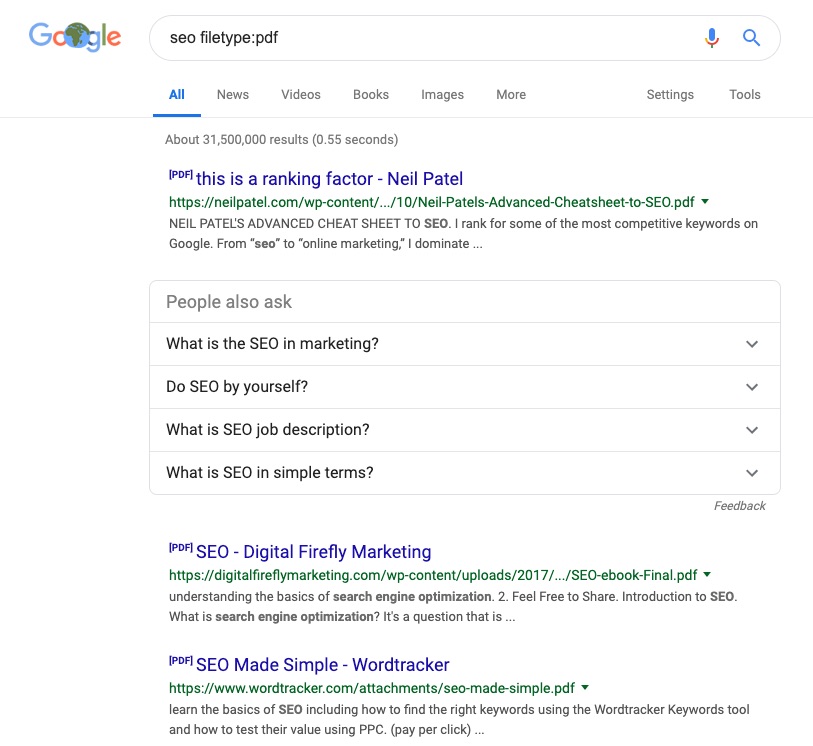Click the Neil Patel cheat sheet snippet text

point(463,234)
